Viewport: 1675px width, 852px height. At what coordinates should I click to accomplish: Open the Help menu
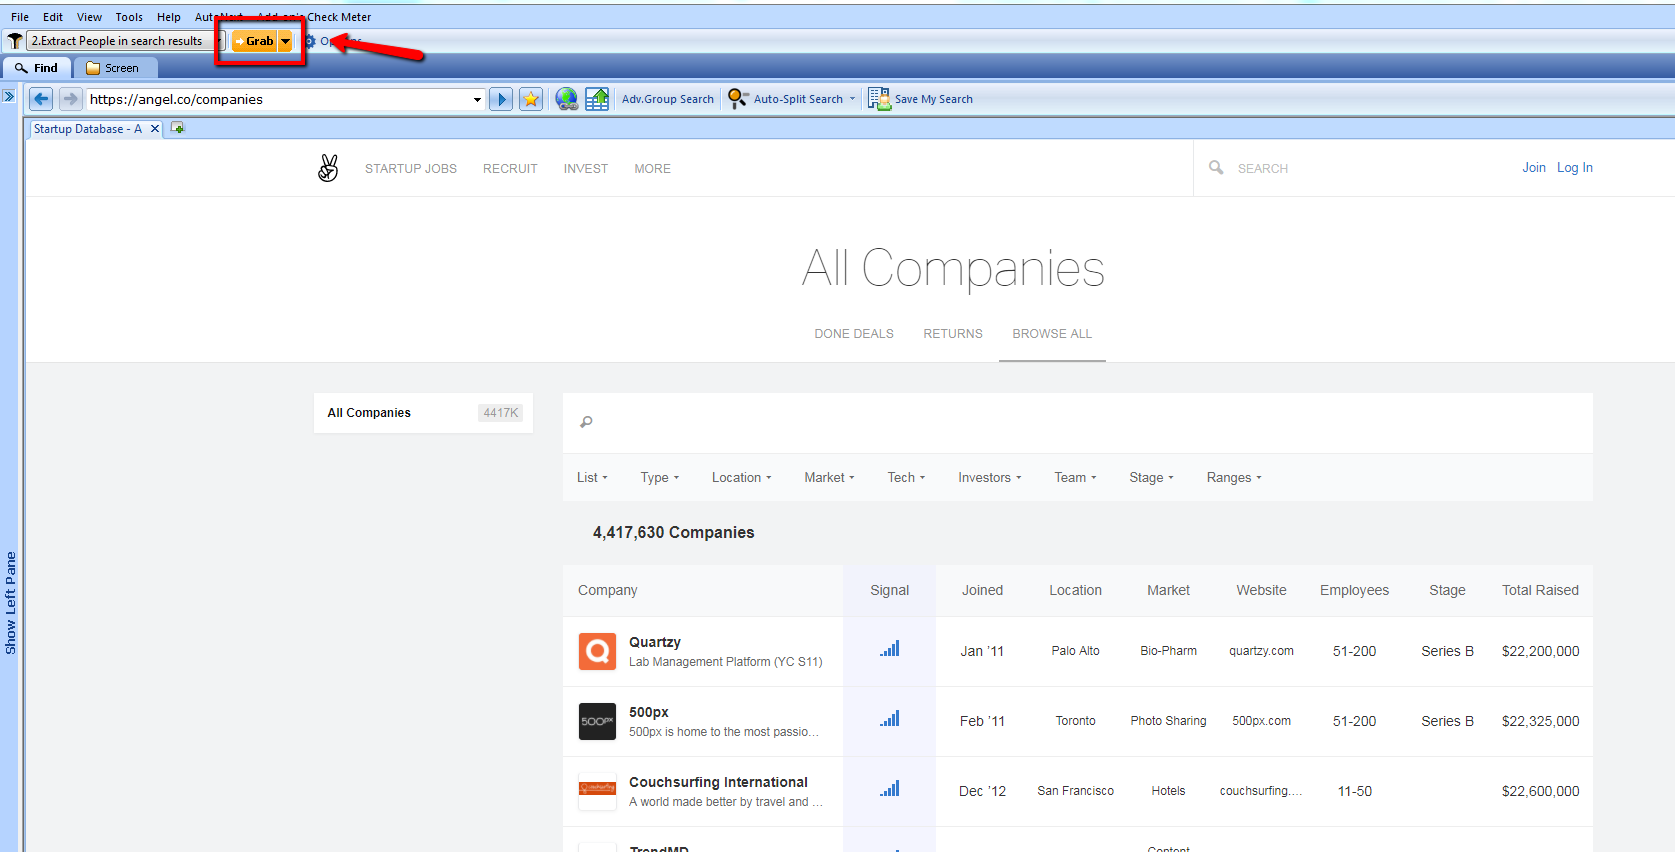pyautogui.click(x=169, y=17)
